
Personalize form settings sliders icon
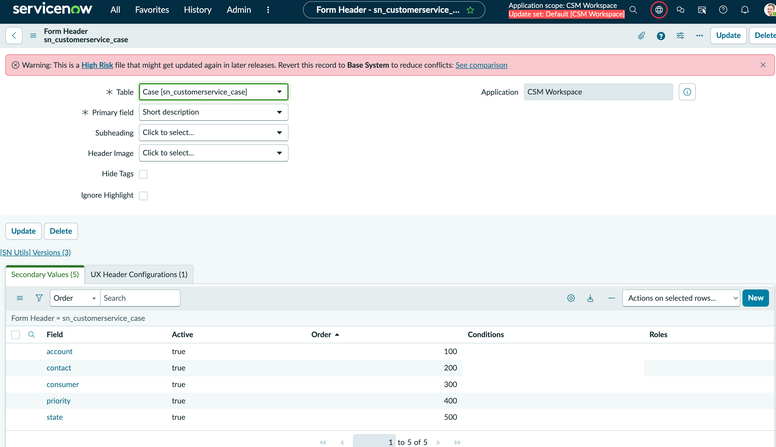(680, 36)
